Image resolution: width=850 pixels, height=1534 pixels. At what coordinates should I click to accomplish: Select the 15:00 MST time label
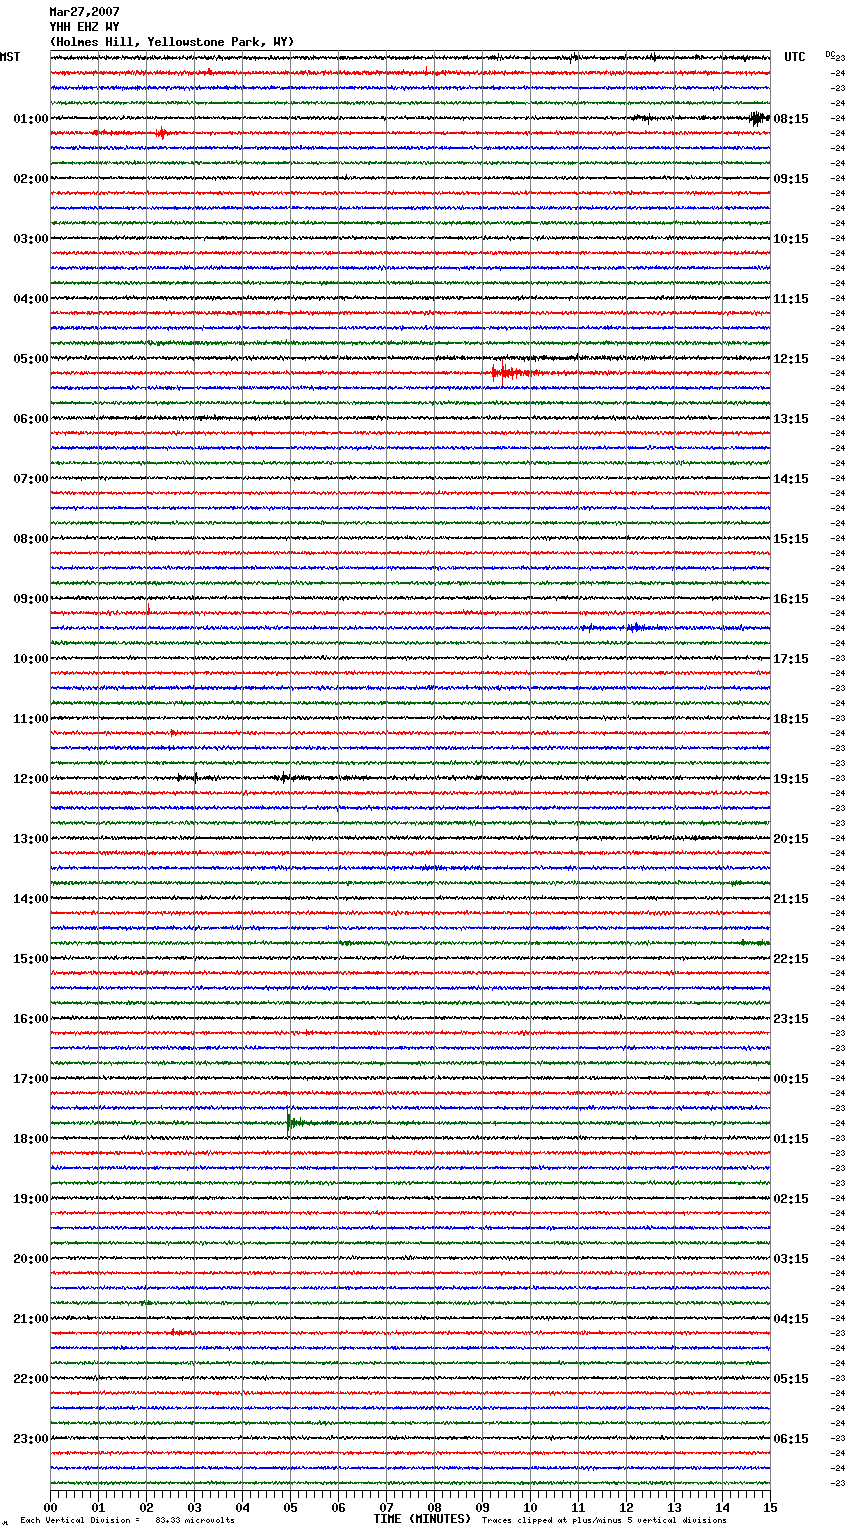[x=31, y=959]
